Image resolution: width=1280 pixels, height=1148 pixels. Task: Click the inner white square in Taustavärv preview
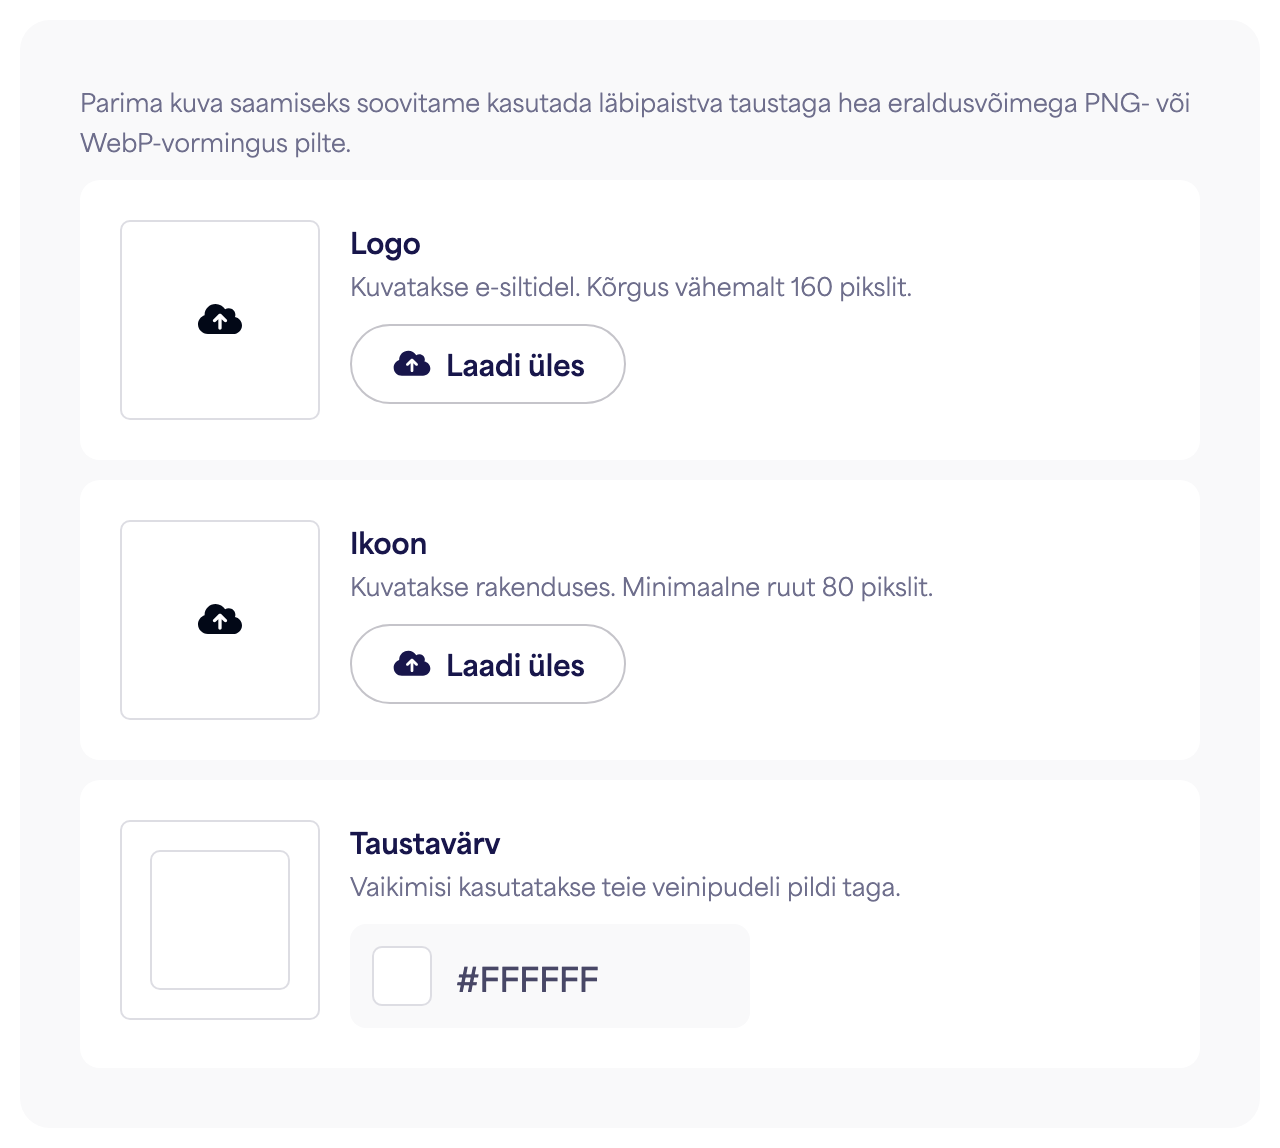click(x=220, y=920)
